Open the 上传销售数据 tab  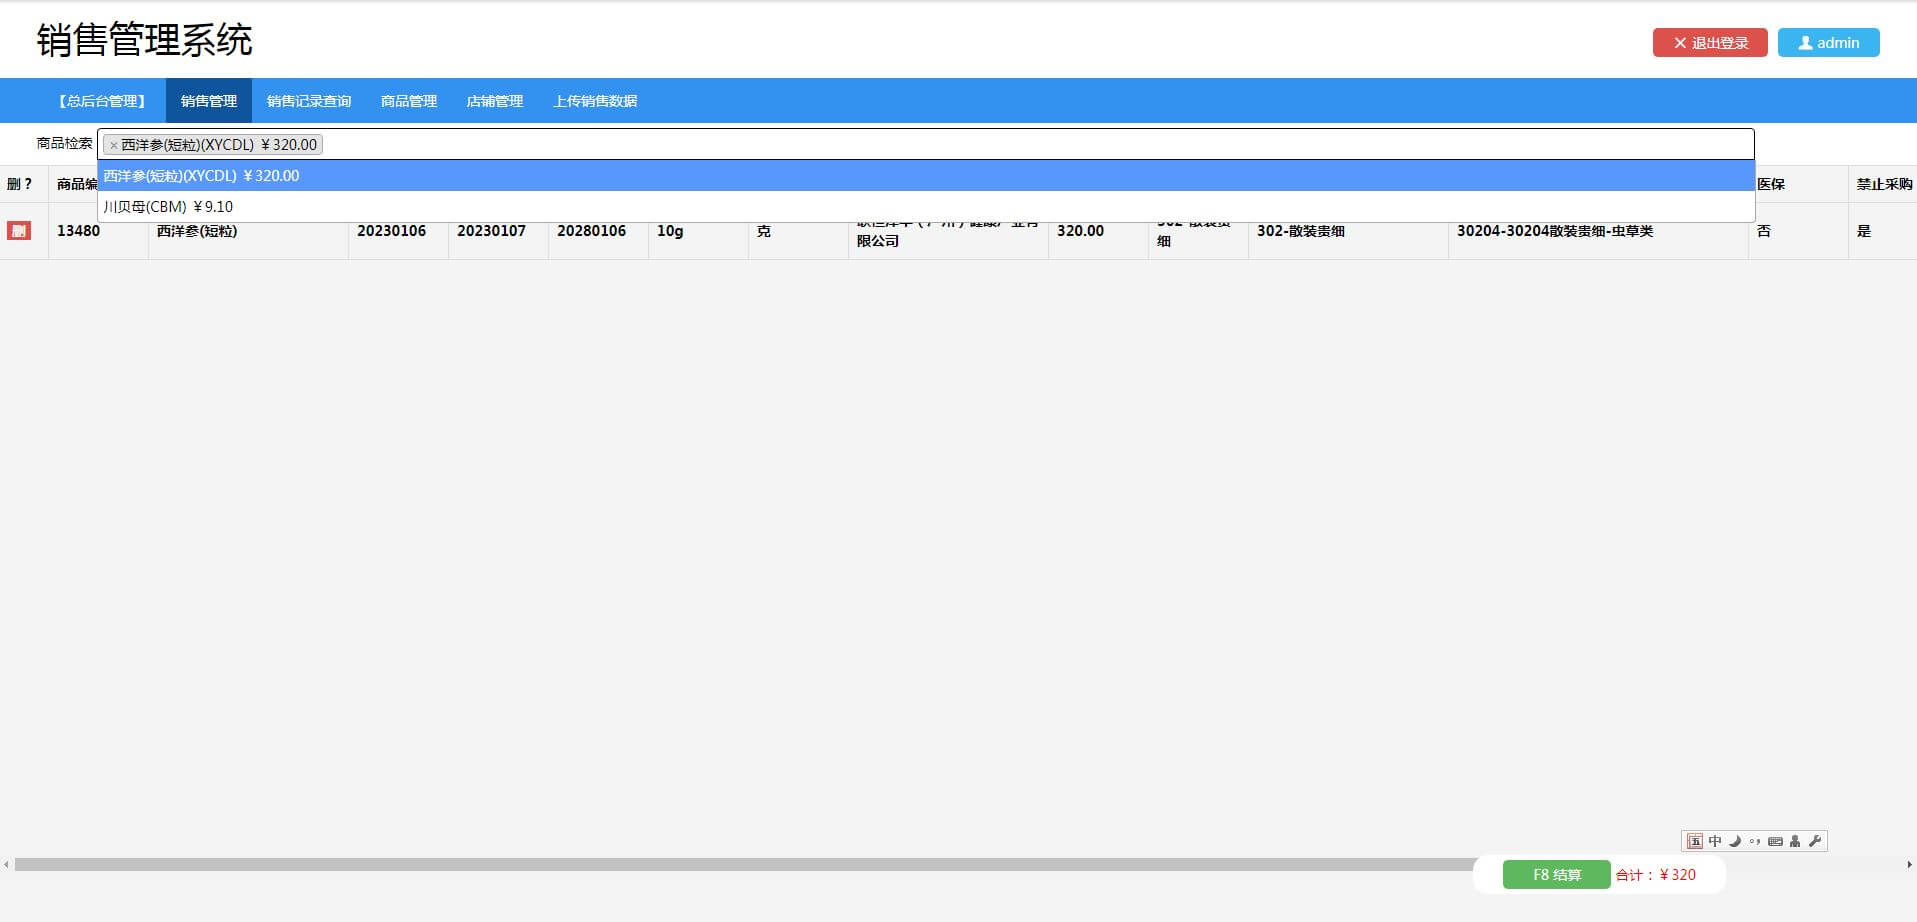(x=595, y=101)
